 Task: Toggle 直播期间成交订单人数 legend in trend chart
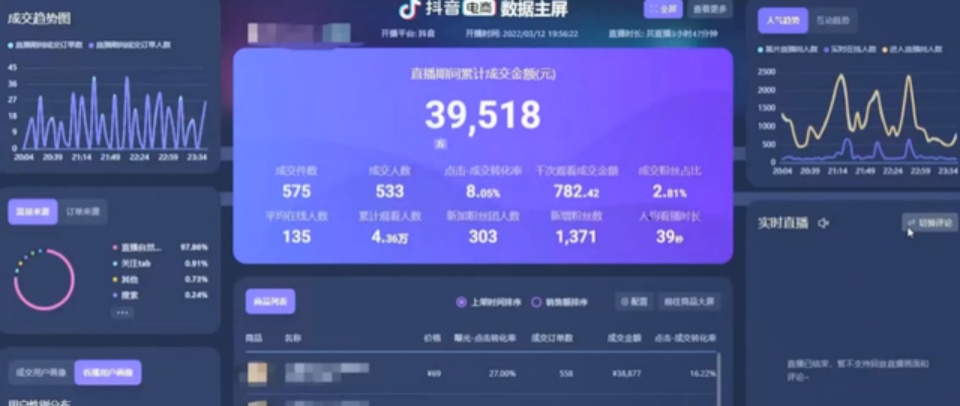[130, 45]
